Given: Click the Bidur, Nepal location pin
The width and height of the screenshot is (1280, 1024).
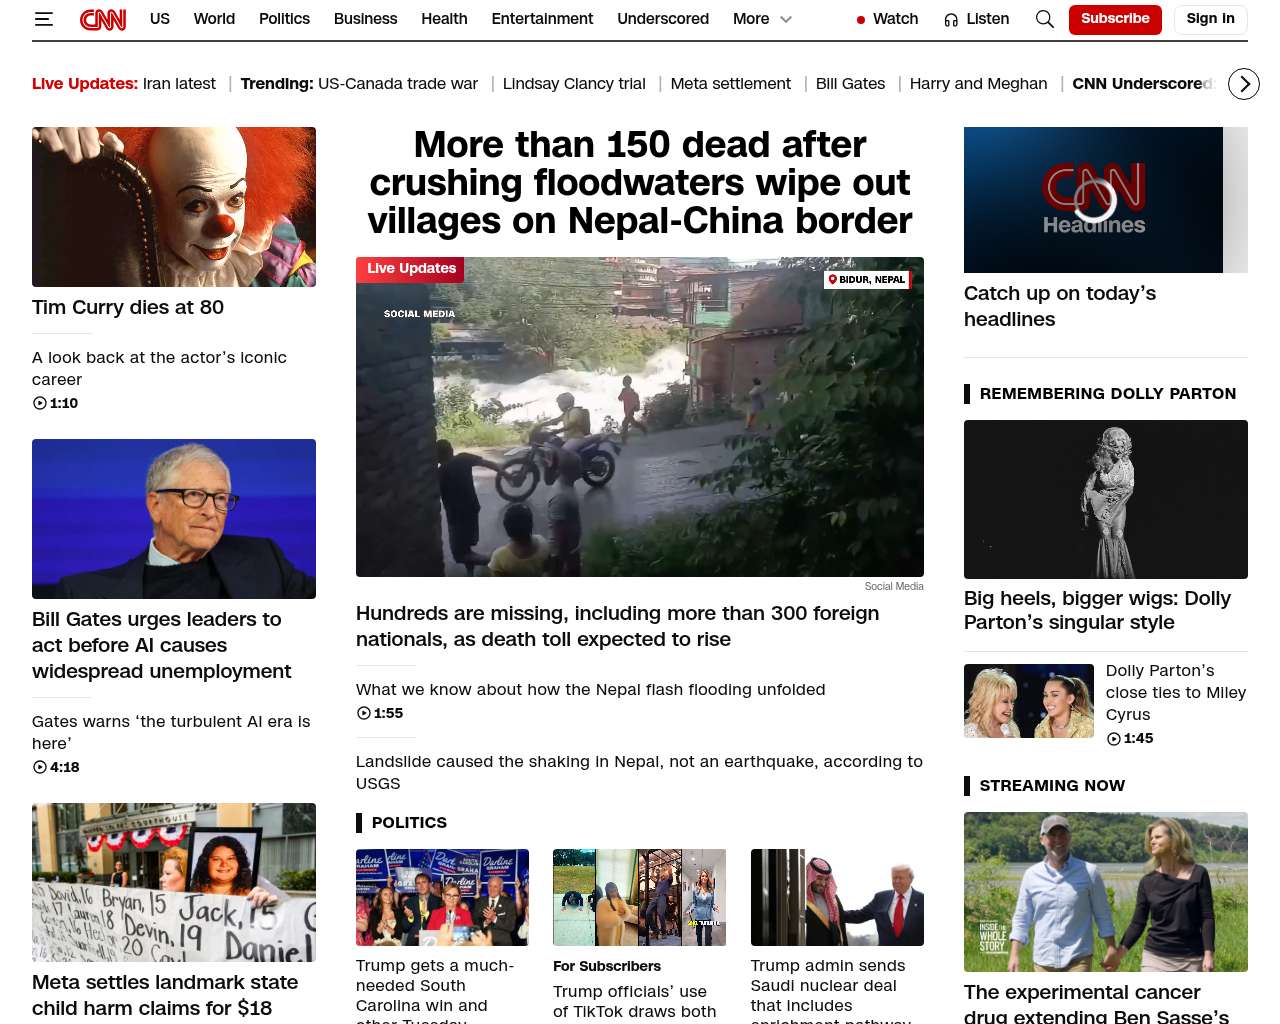Looking at the screenshot, I should click(832, 280).
